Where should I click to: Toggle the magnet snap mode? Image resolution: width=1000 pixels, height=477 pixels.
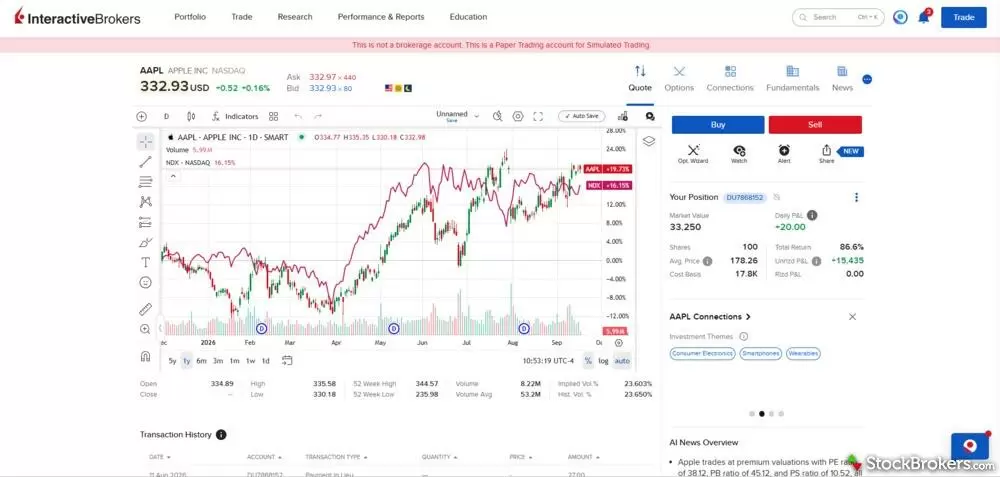pos(145,356)
